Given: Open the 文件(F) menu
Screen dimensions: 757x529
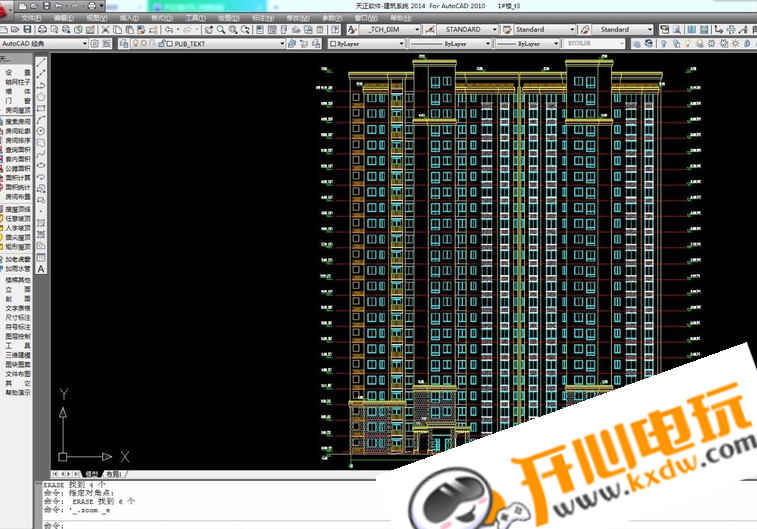Looking at the screenshot, I should [31, 18].
